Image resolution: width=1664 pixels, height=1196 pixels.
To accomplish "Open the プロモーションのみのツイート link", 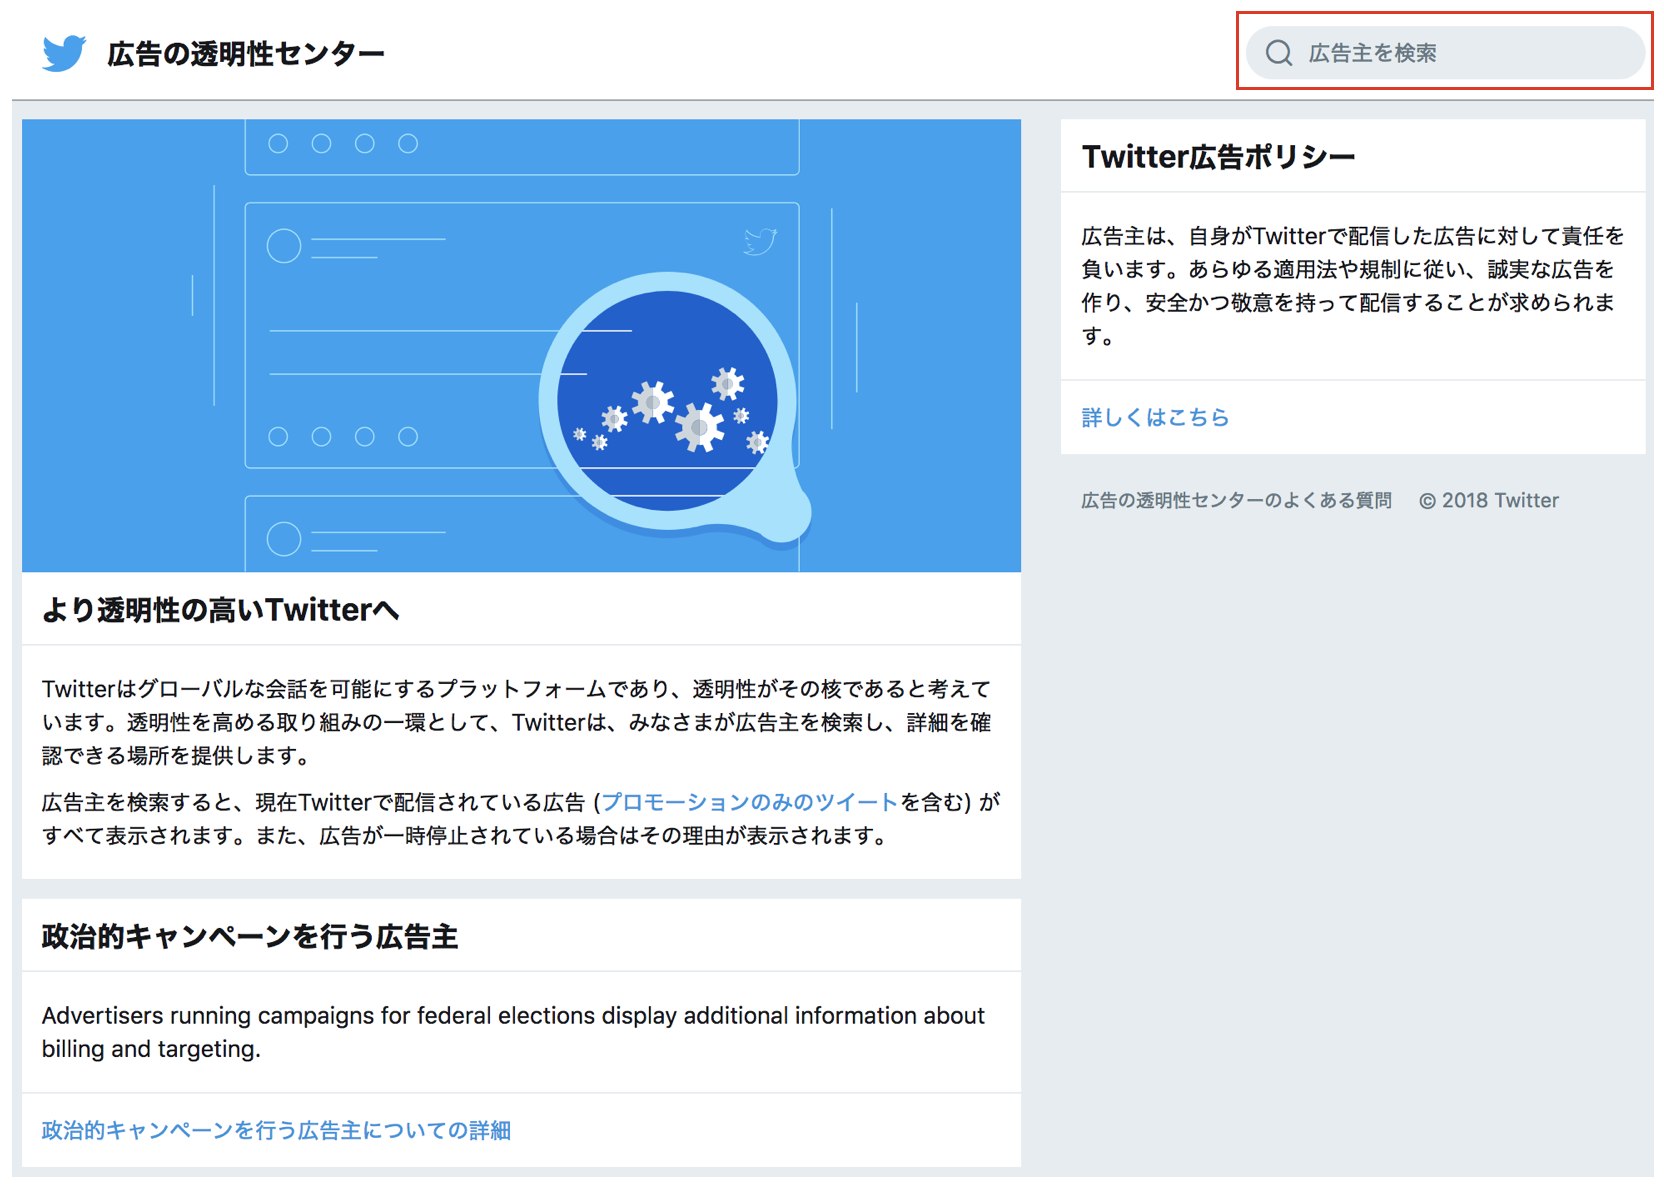I will click(750, 802).
